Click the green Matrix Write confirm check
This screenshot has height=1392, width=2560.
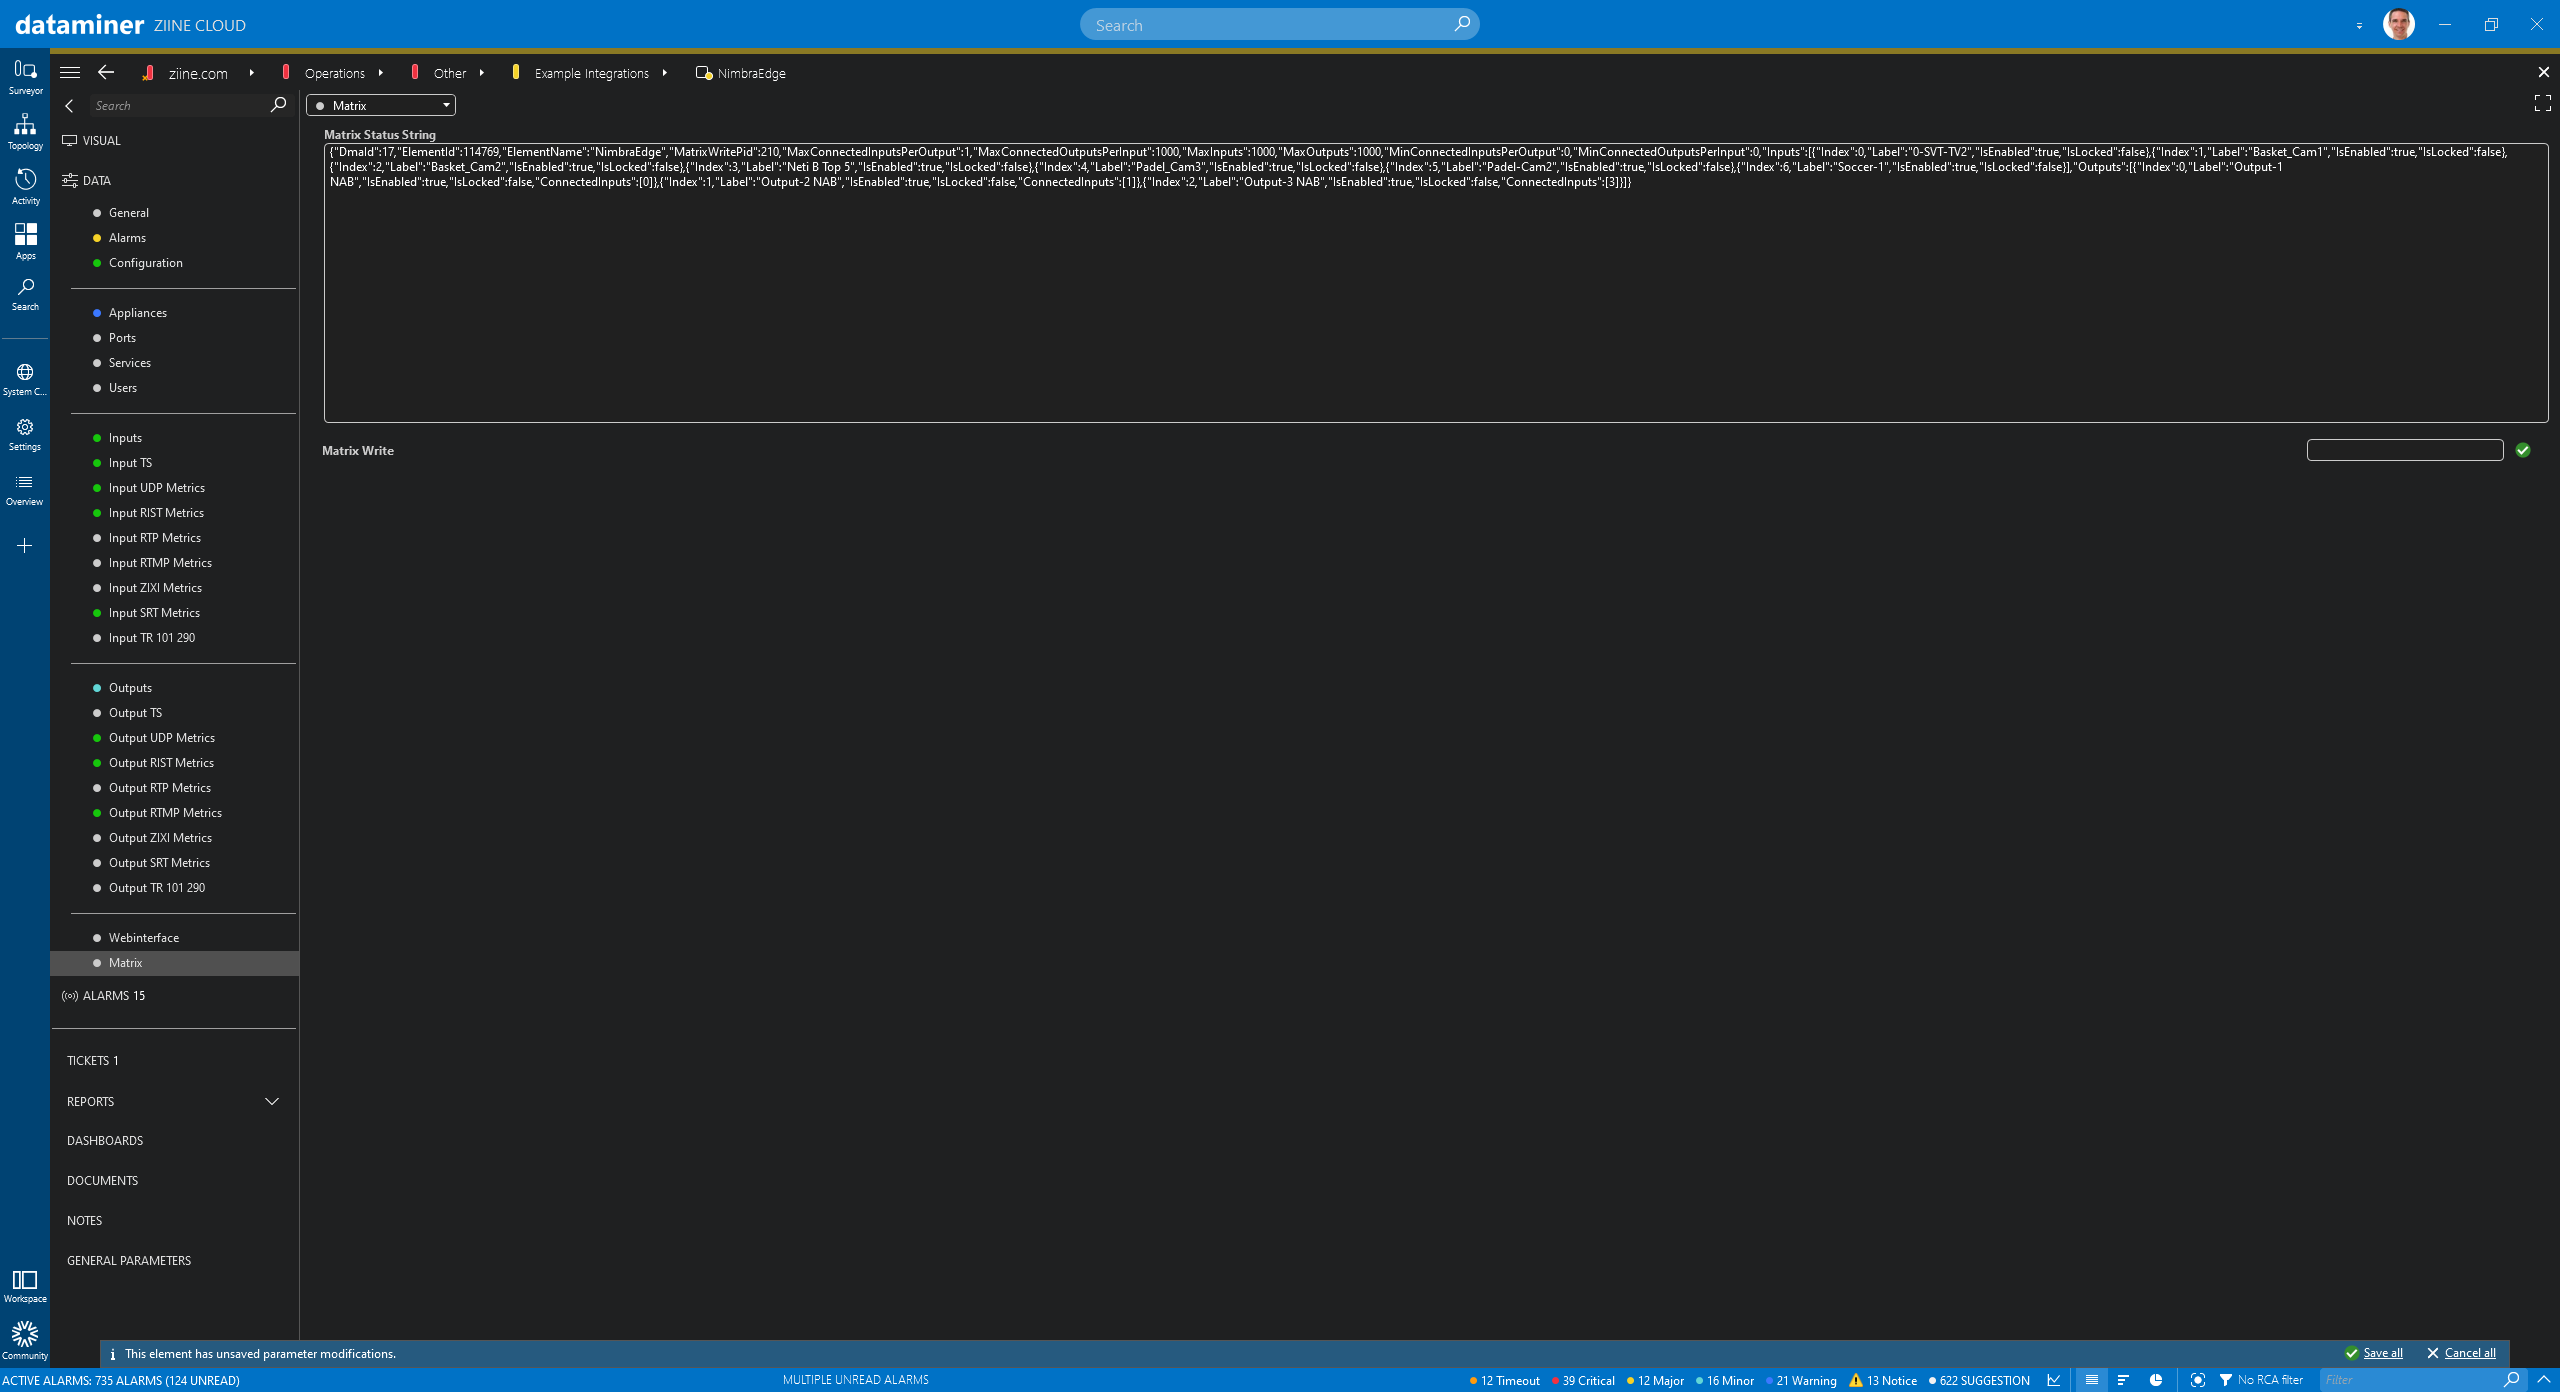pos(2523,450)
